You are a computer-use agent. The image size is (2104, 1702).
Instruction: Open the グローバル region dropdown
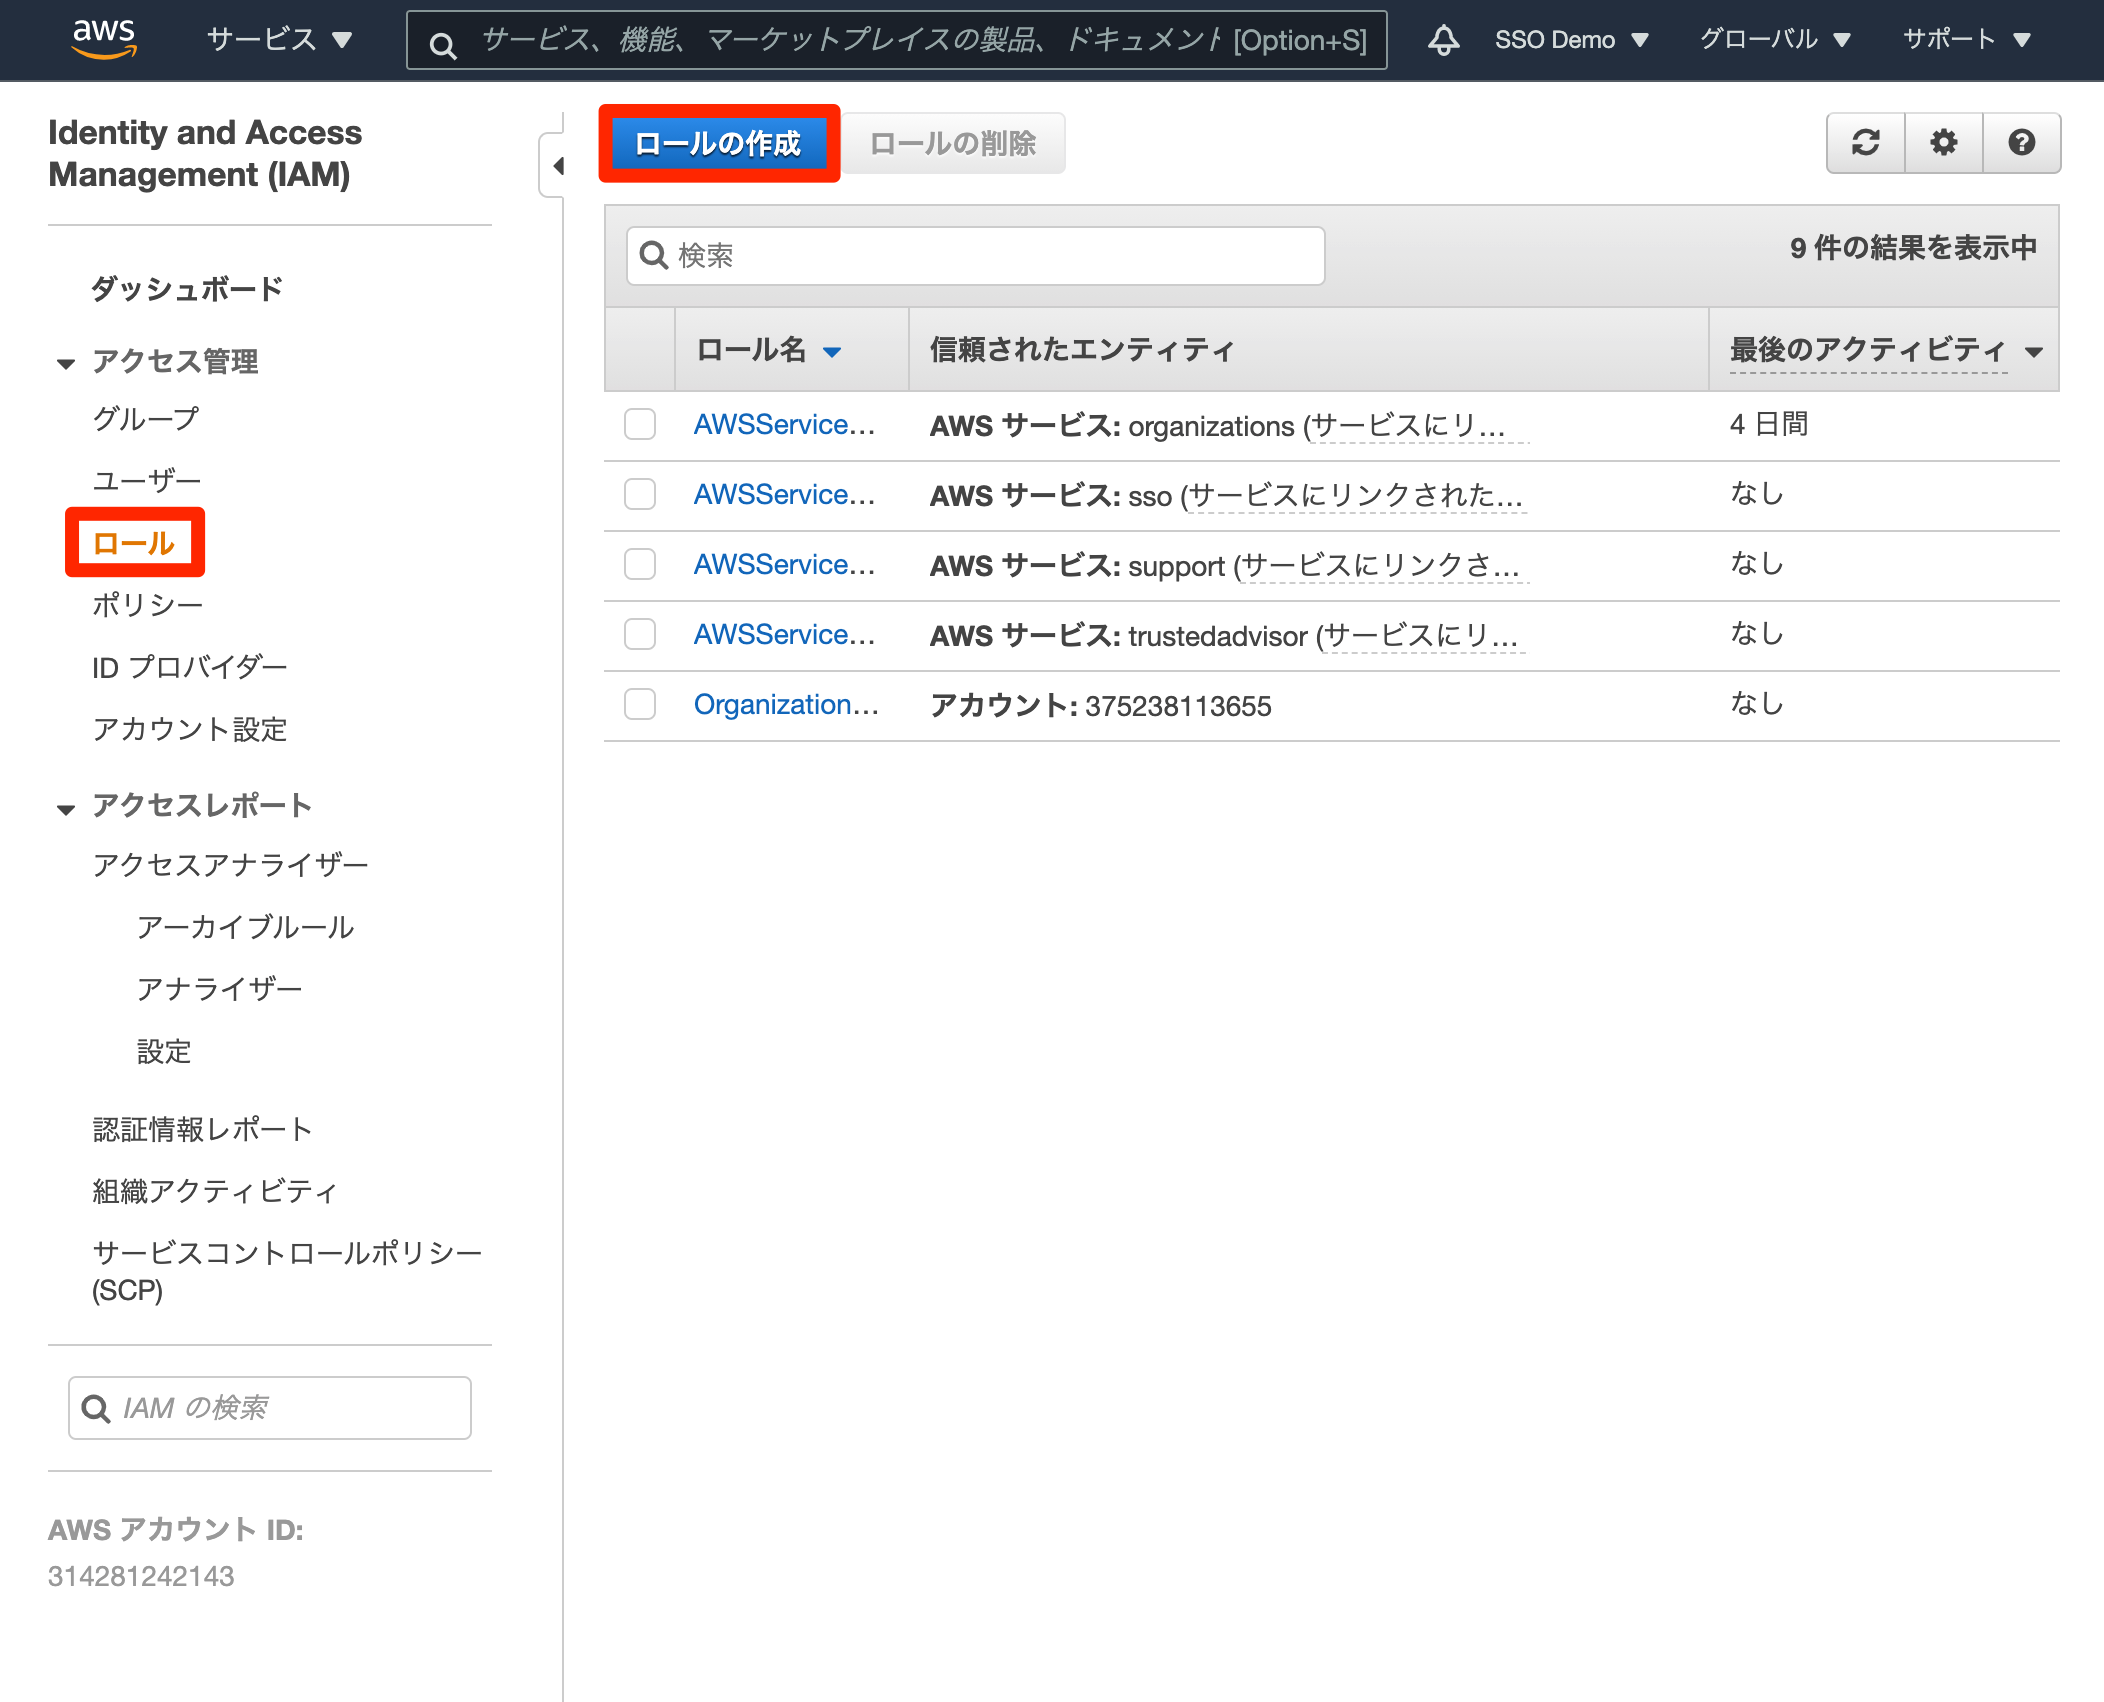(1775, 40)
